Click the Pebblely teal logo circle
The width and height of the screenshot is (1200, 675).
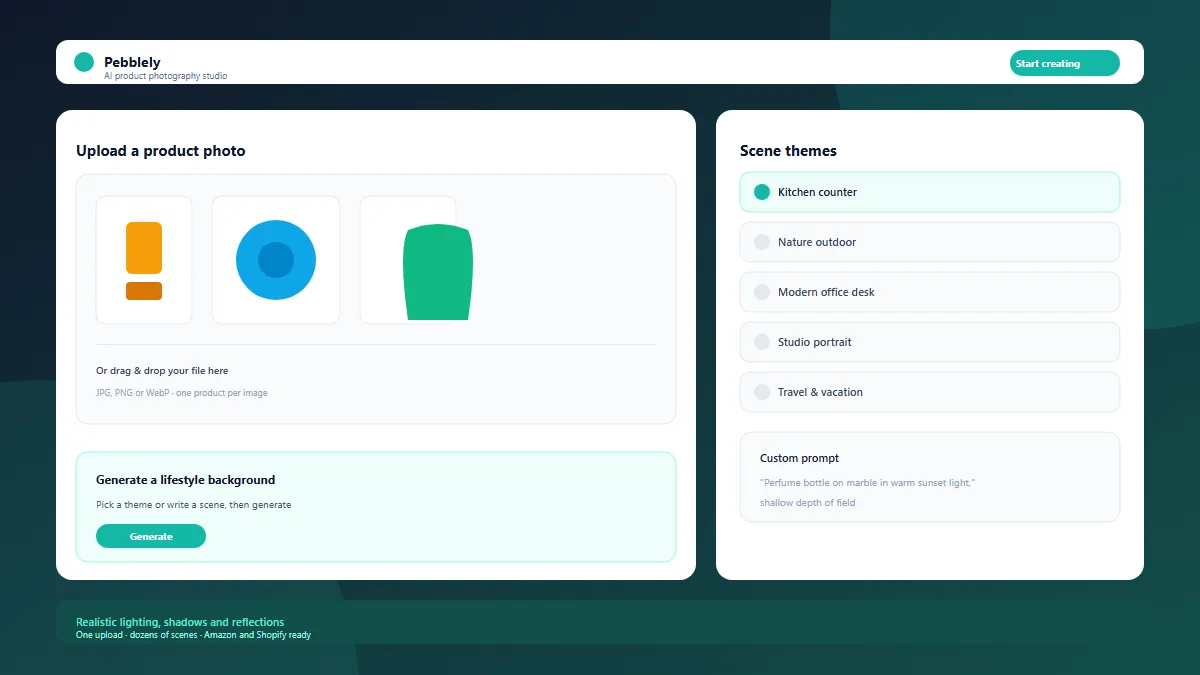pyautogui.click(x=84, y=62)
